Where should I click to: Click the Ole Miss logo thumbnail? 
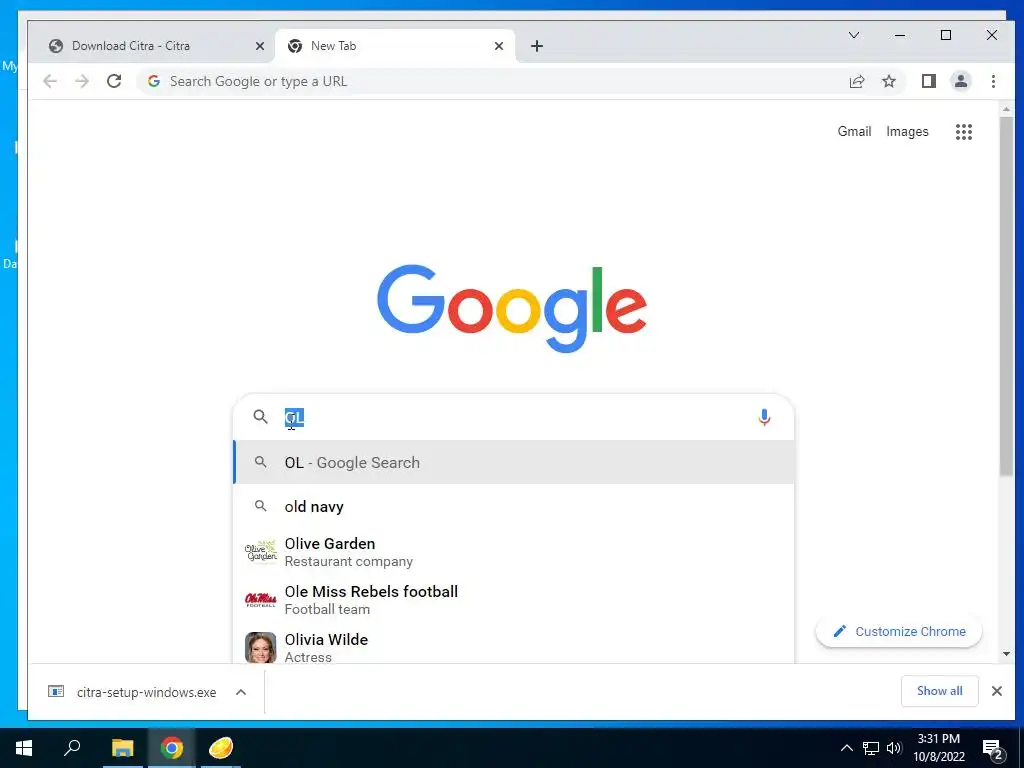pos(261,600)
